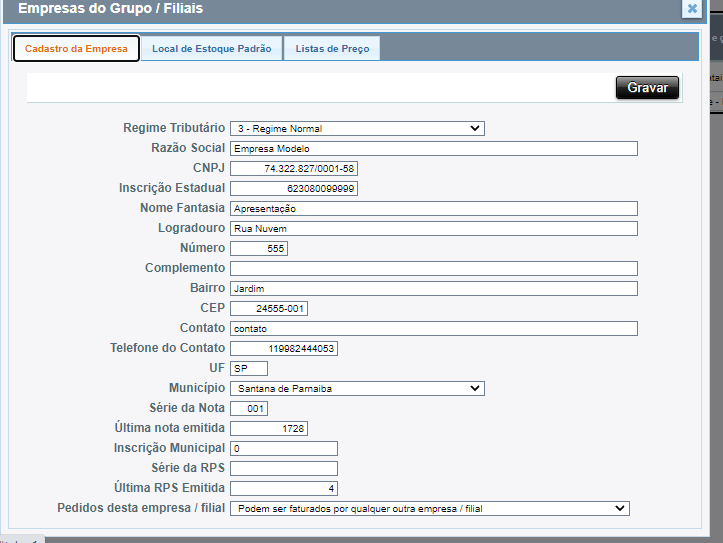
Task: Click the Razão Social field
Action: (433, 148)
